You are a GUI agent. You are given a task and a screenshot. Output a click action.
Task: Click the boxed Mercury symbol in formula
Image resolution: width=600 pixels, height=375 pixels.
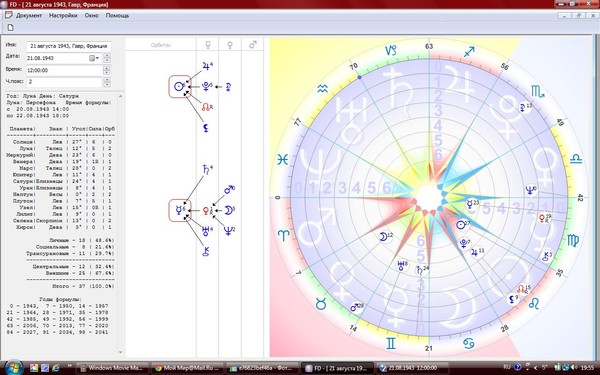[x=179, y=210]
